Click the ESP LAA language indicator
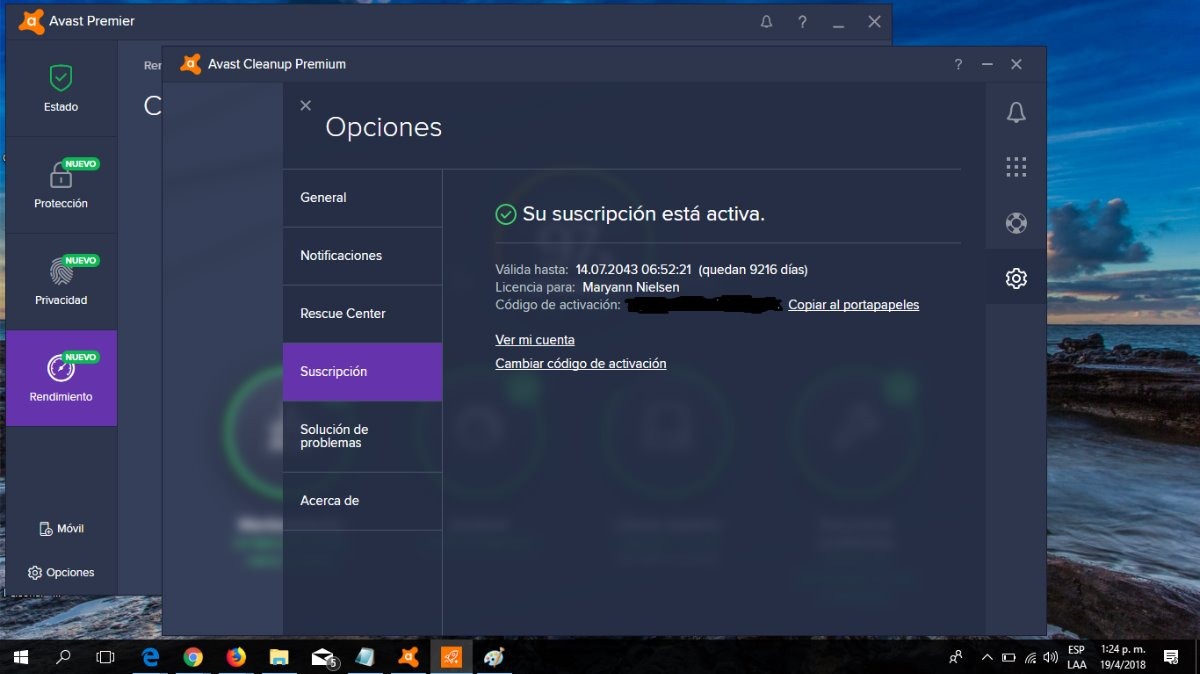1200x674 pixels. (x=1076, y=656)
